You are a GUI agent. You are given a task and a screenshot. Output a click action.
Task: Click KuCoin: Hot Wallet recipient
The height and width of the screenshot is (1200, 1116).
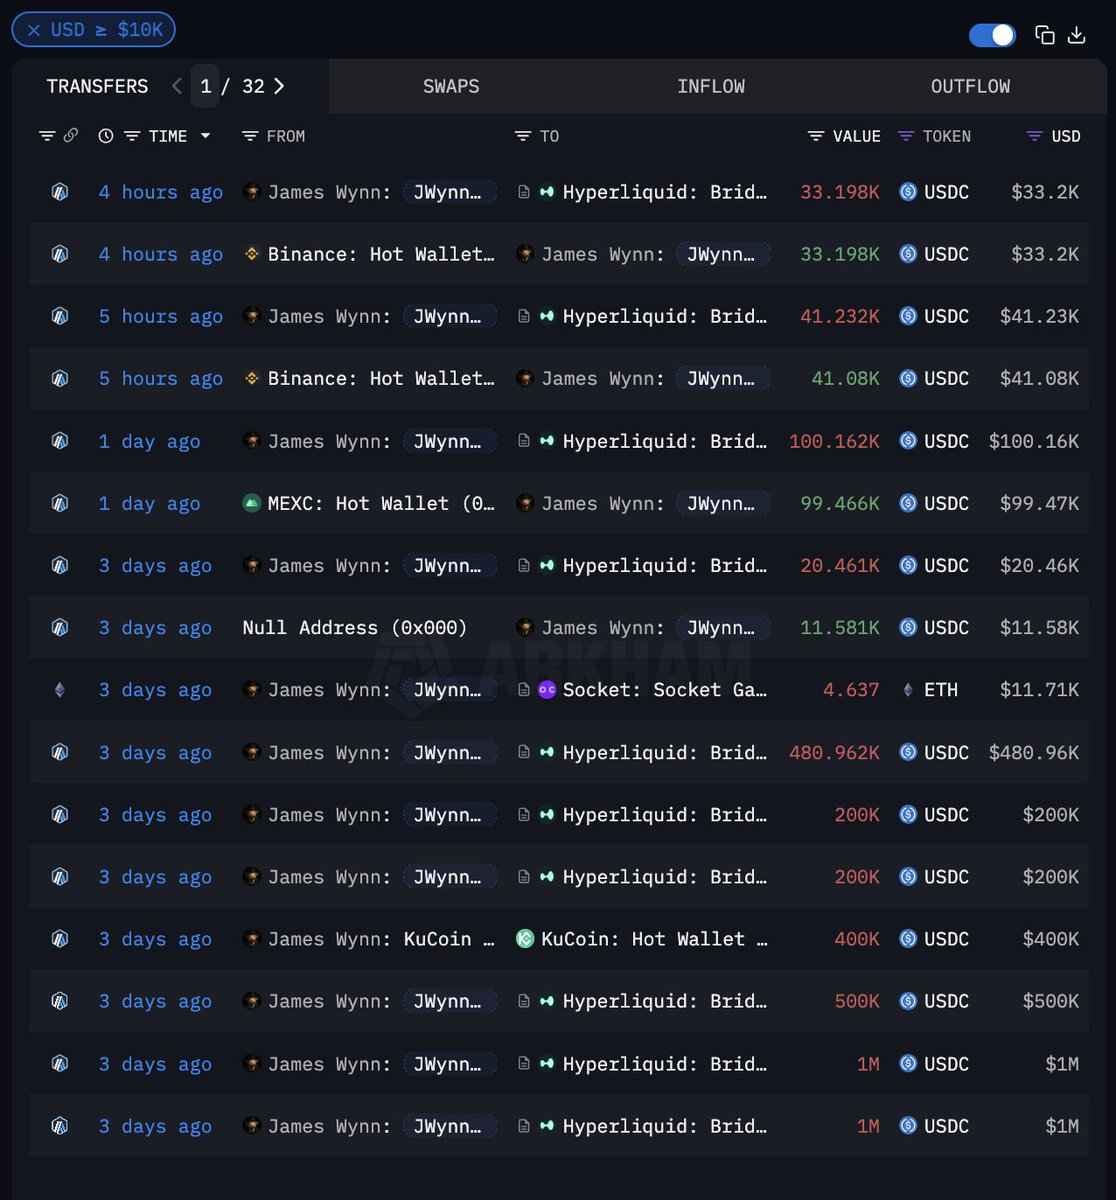click(x=654, y=939)
